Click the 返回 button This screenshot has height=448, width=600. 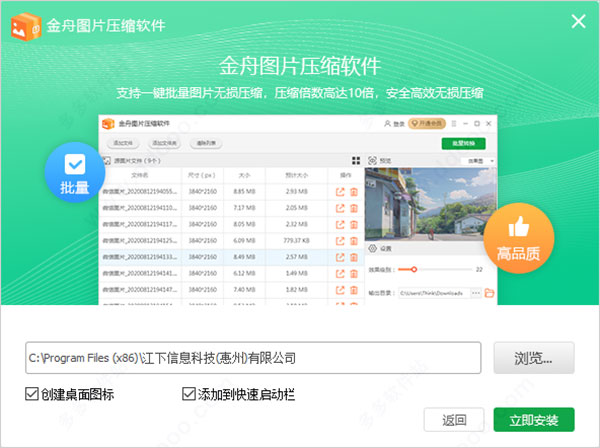[x=454, y=420]
